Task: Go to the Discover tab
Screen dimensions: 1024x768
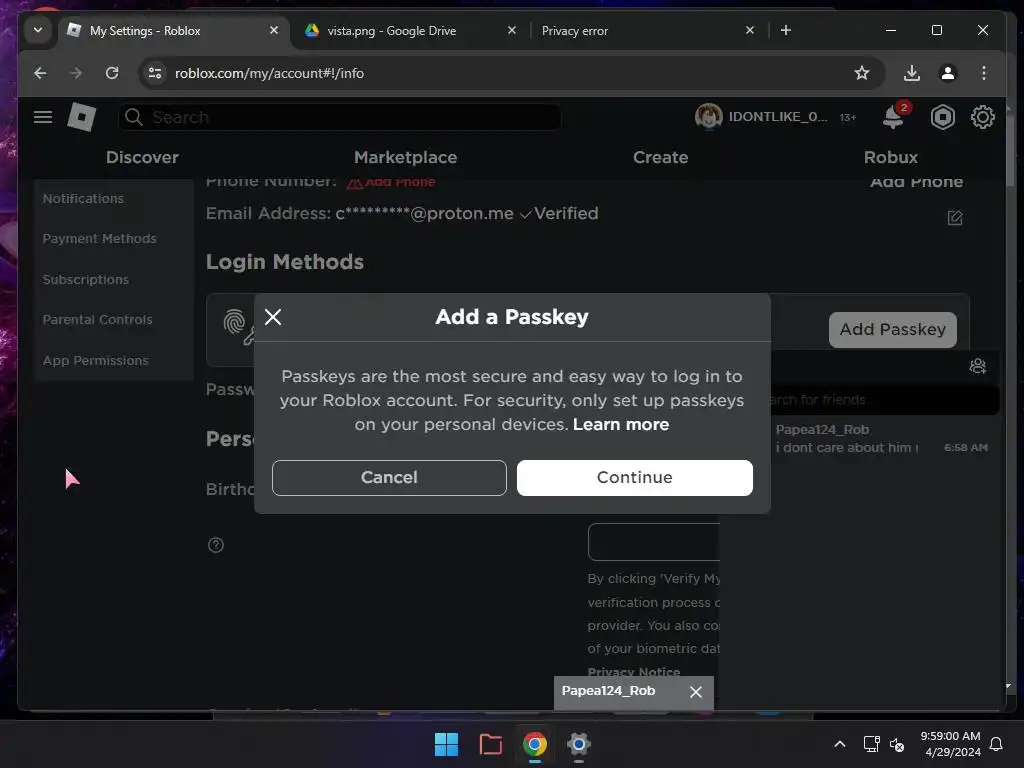Action: click(x=142, y=157)
